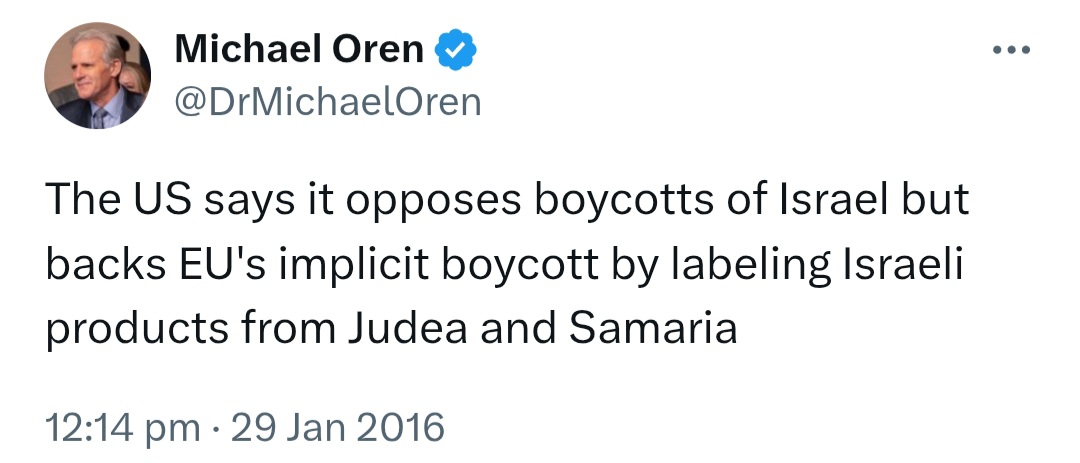Open the three-dot more options menu

coord(1011,50)
